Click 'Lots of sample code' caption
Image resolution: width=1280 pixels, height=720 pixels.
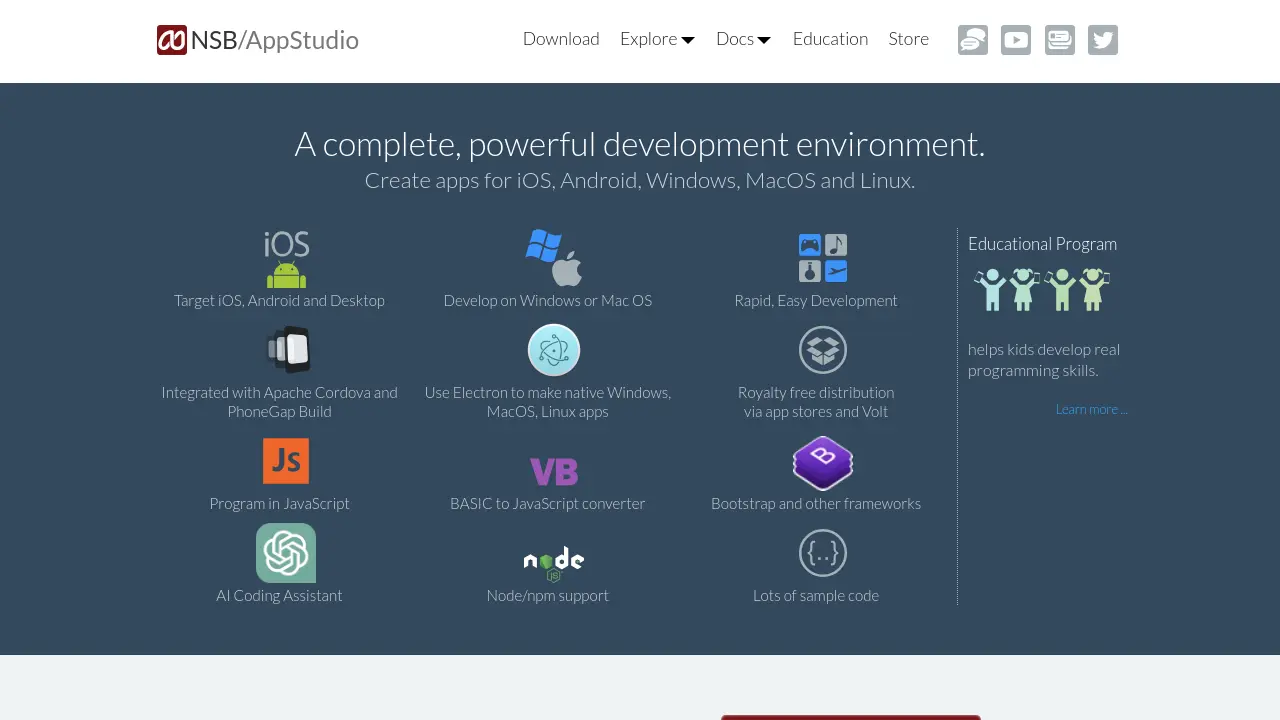click(816, 596)
